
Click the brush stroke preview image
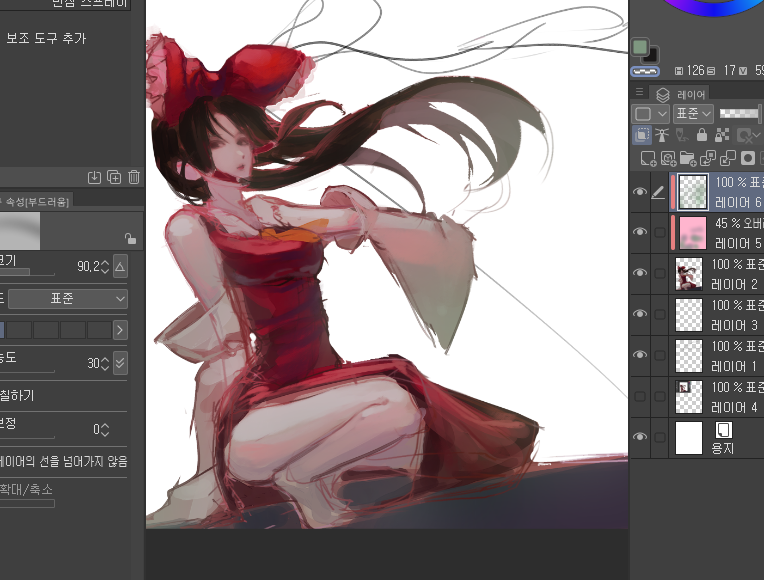click(20, 231)
